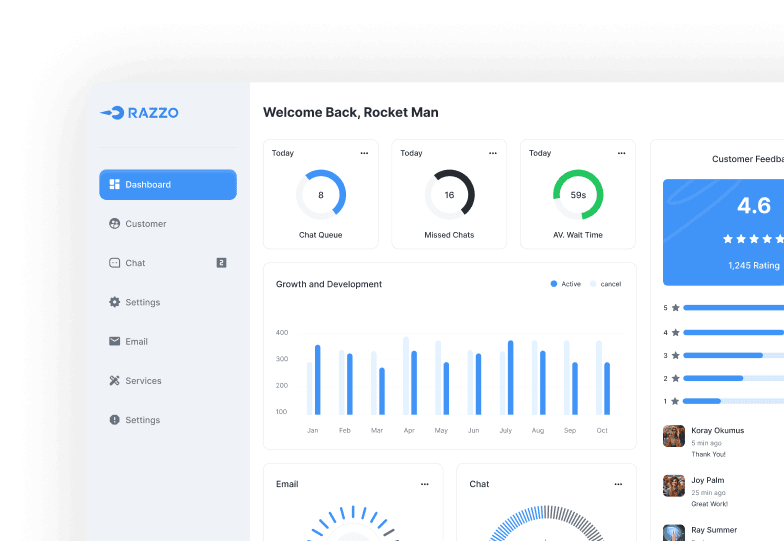The height and width of the screenshot is (541, 784).
Task: Open Settings with the exclamation icon
Action: [x=168, y=420]
